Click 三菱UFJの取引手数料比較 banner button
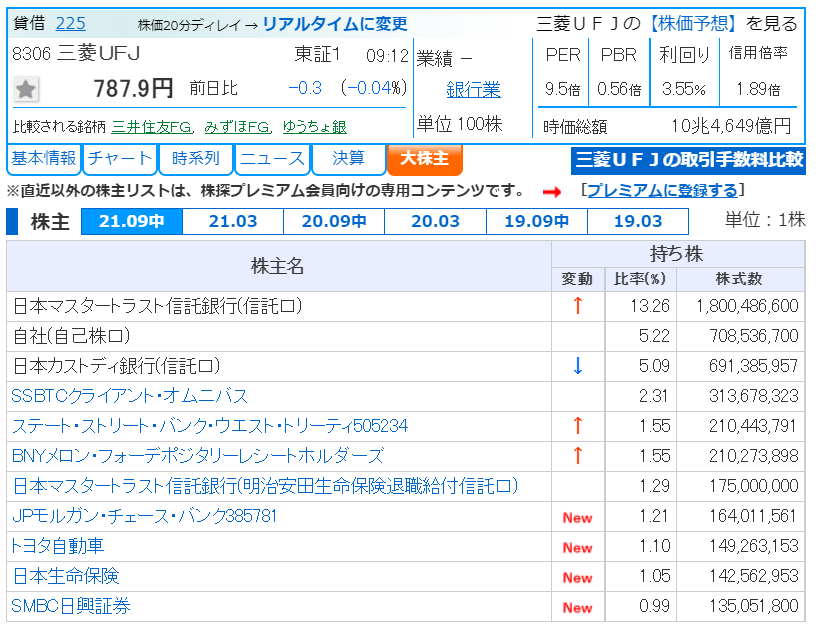 (x=688, y=160)
